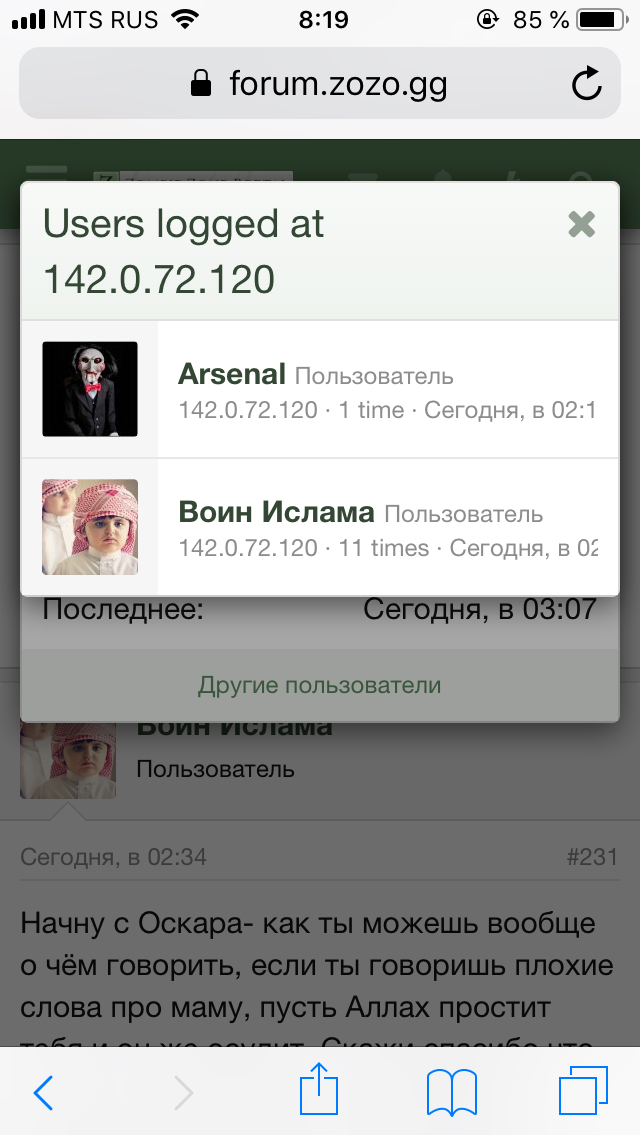Tap the battery indicator in status bar
The height and width of the screenshot is (1135, 640).
(x=601, y=20)
